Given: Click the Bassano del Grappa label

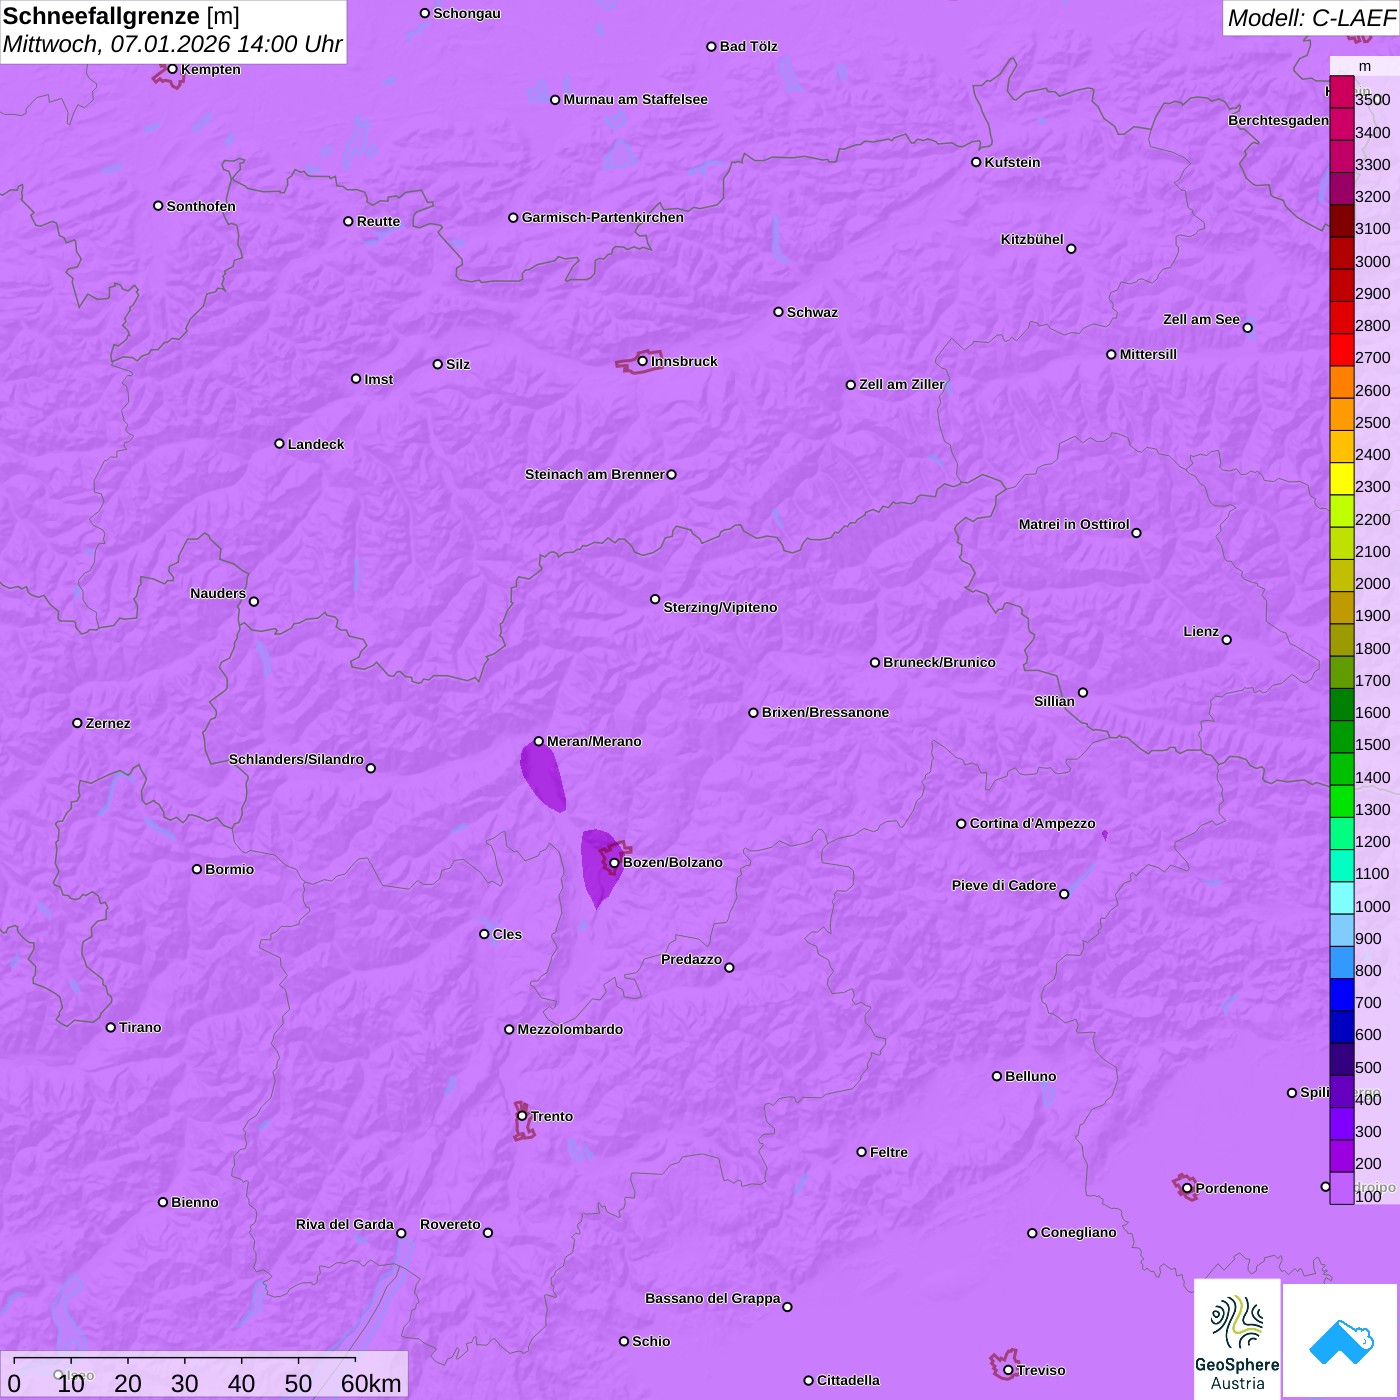Looking at the screenshot, I should point(713,1298).
